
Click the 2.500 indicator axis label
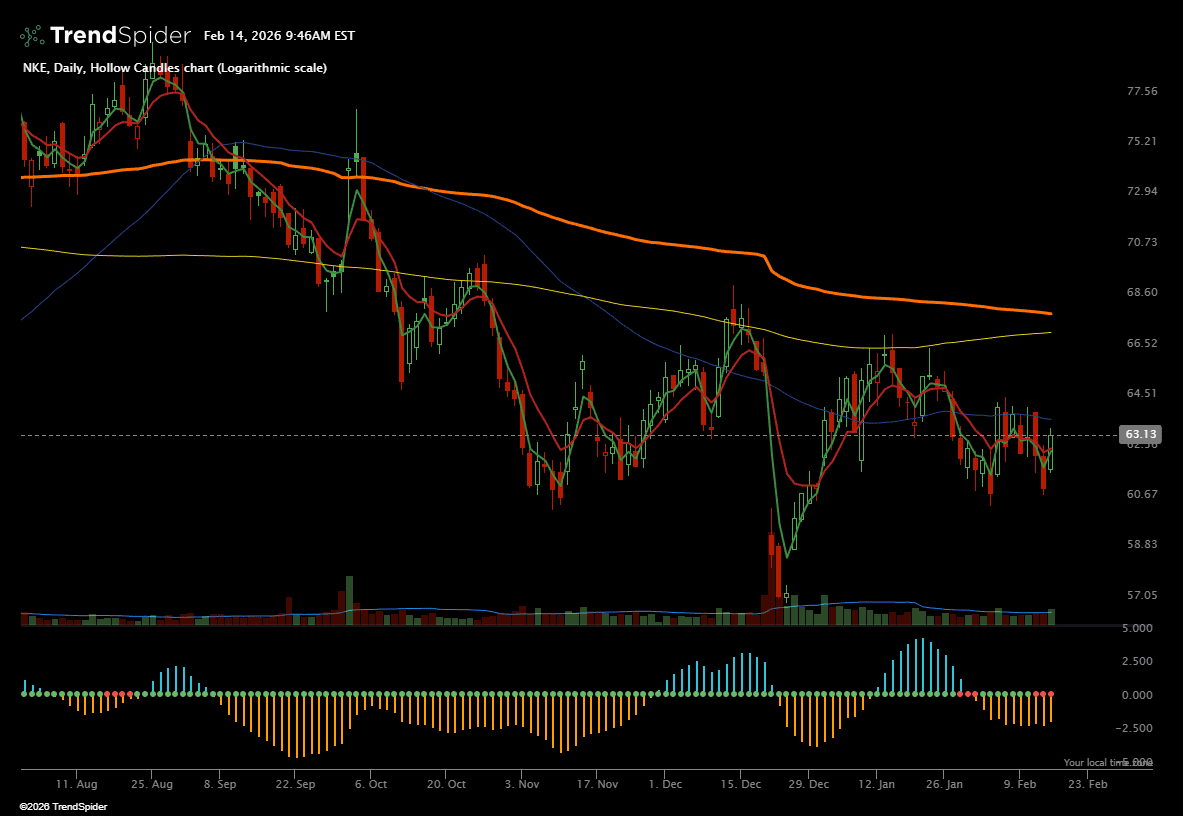1138,661
